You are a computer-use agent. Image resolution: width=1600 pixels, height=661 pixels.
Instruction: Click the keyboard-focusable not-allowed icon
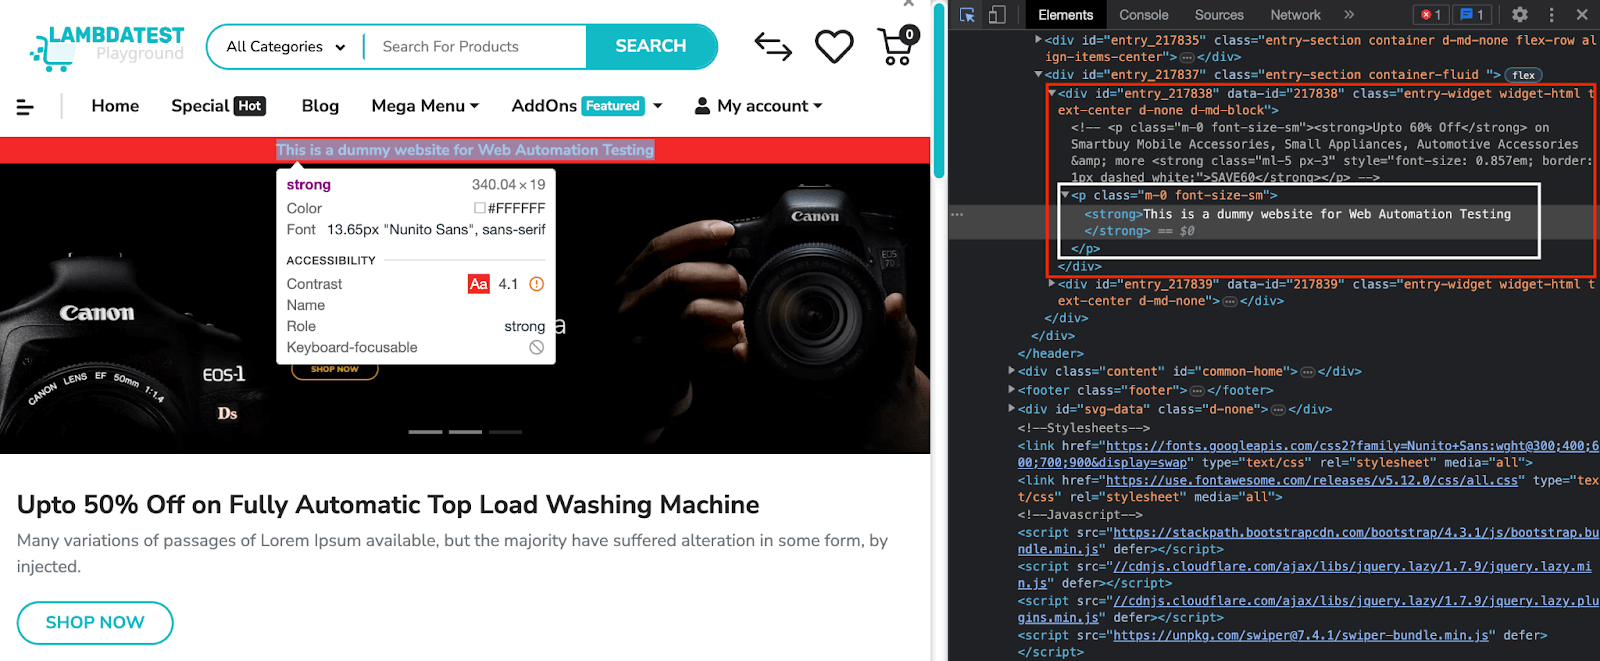537,347
